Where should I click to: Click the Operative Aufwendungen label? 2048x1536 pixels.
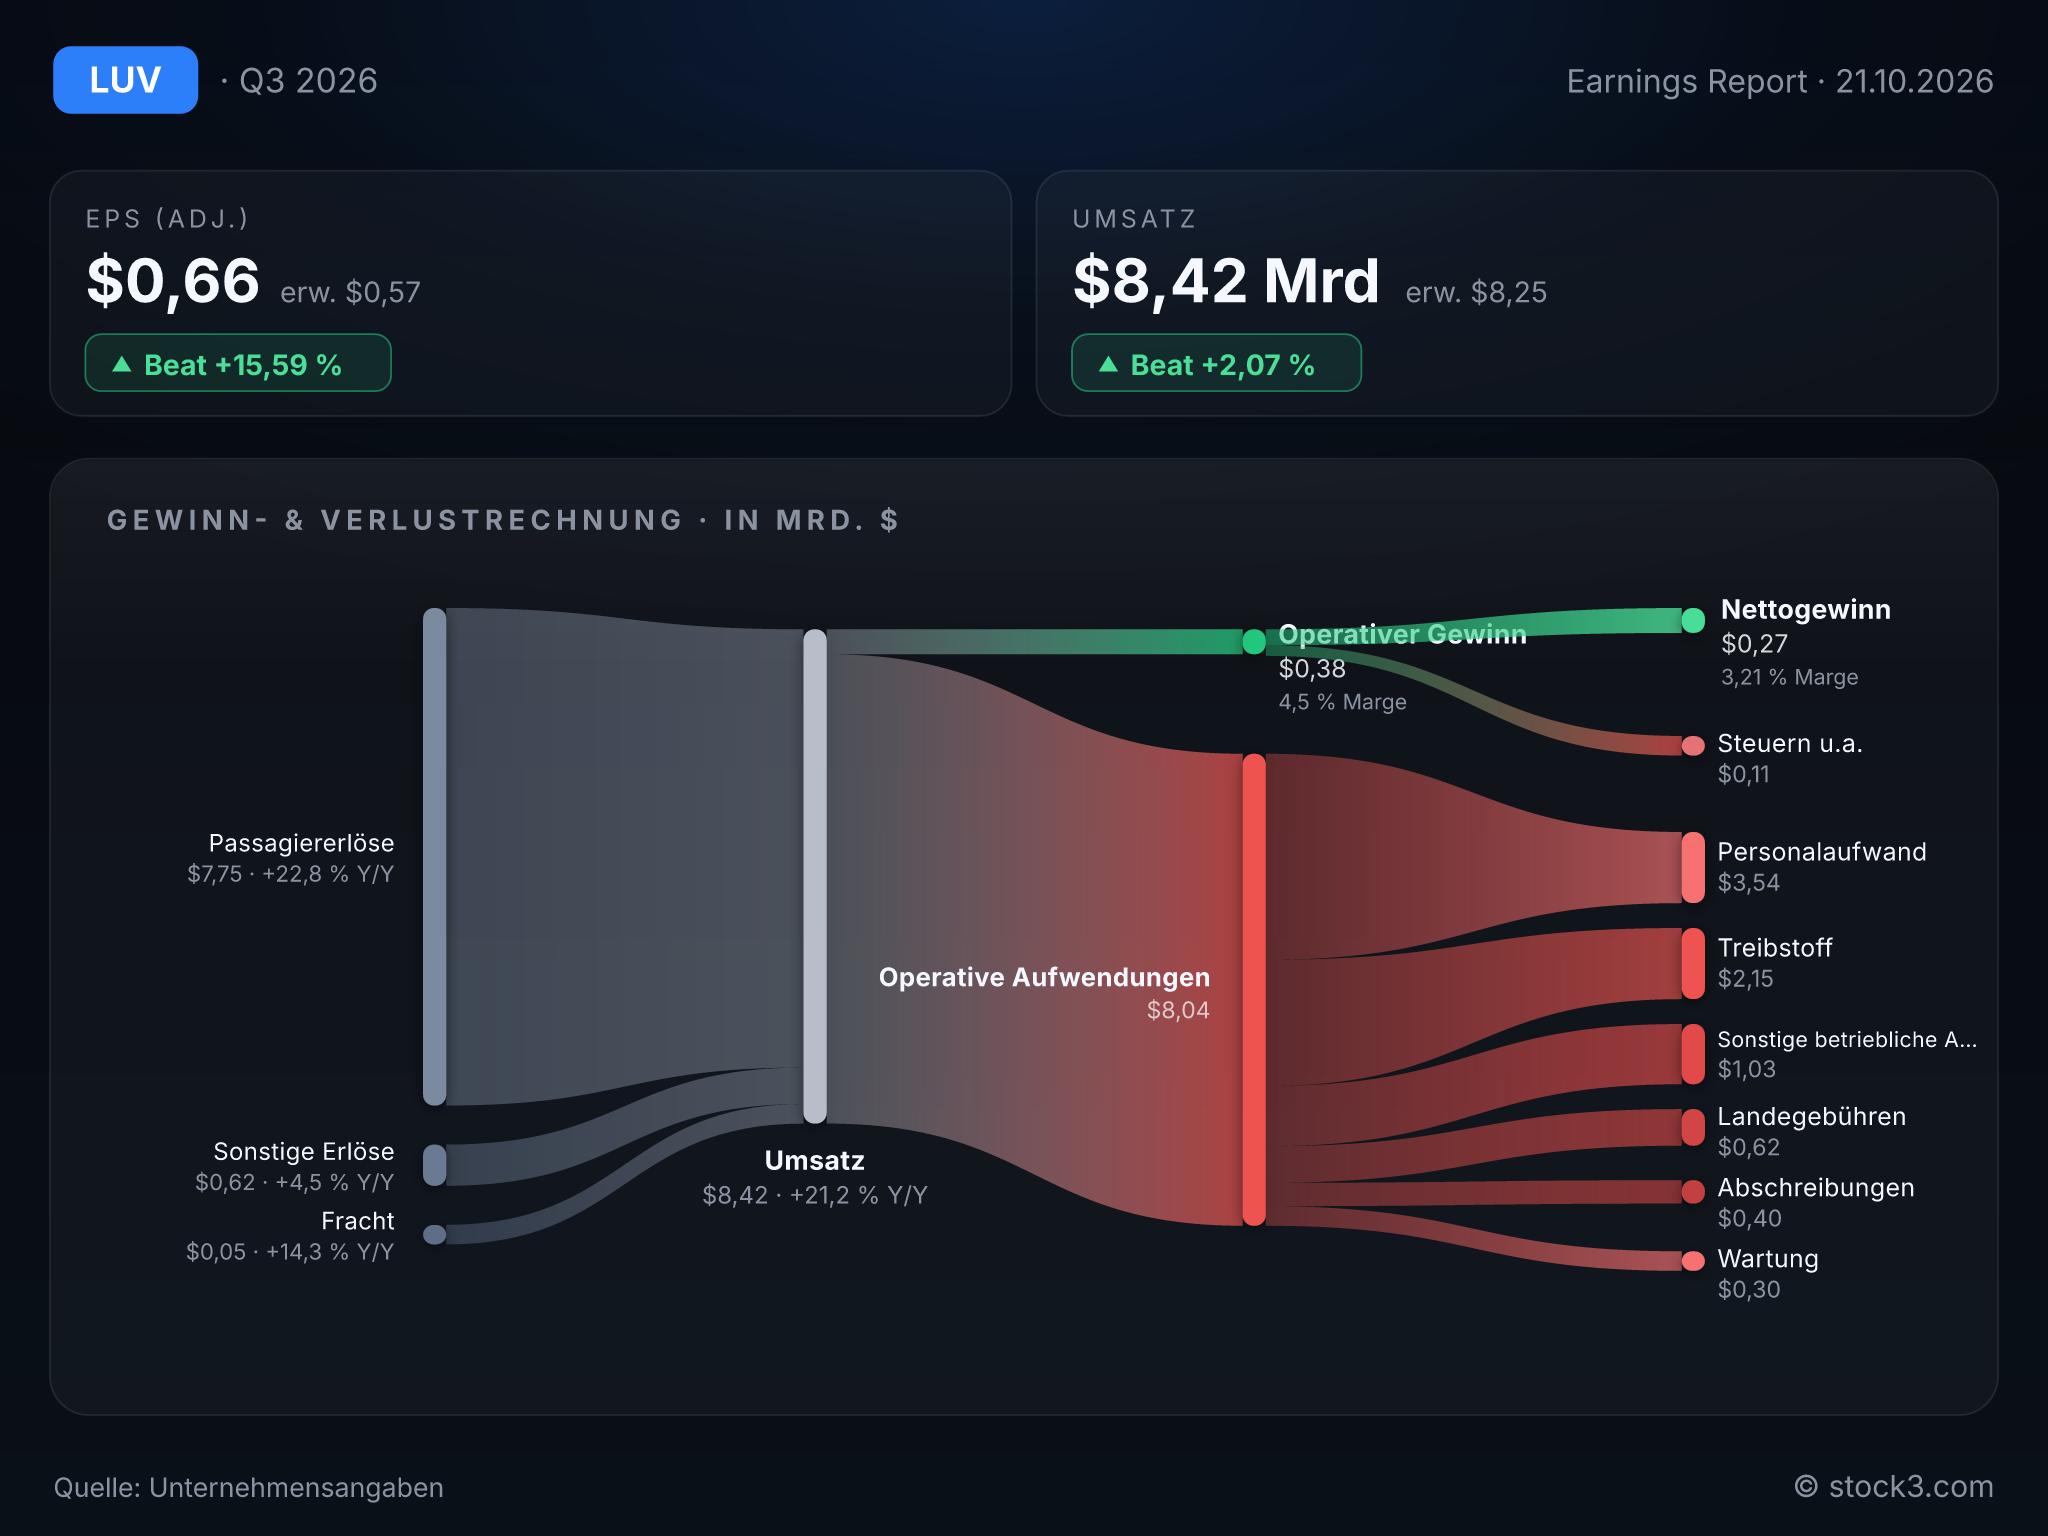(1044, 977)
